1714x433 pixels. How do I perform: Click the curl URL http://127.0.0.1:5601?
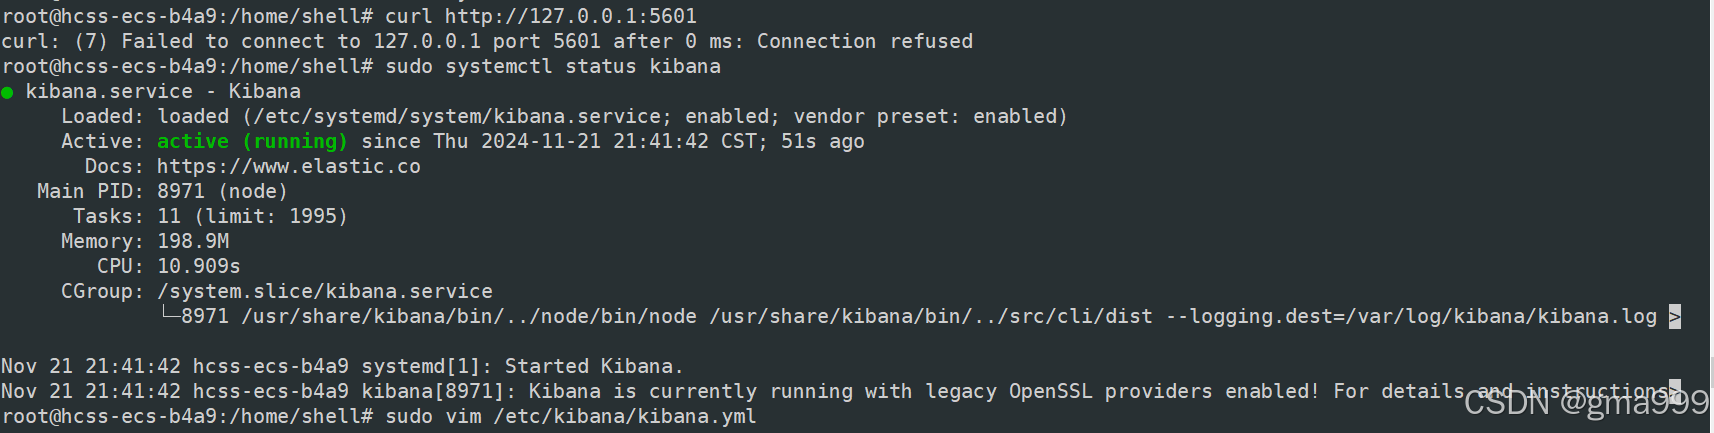571,16
